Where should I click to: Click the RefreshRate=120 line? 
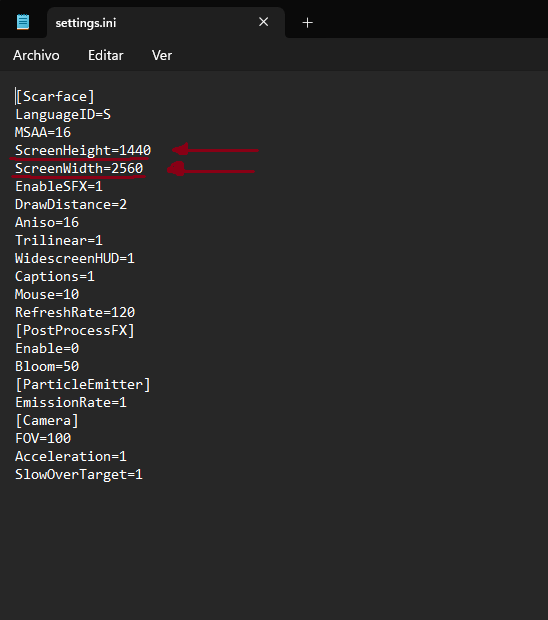tap(75, 312)
